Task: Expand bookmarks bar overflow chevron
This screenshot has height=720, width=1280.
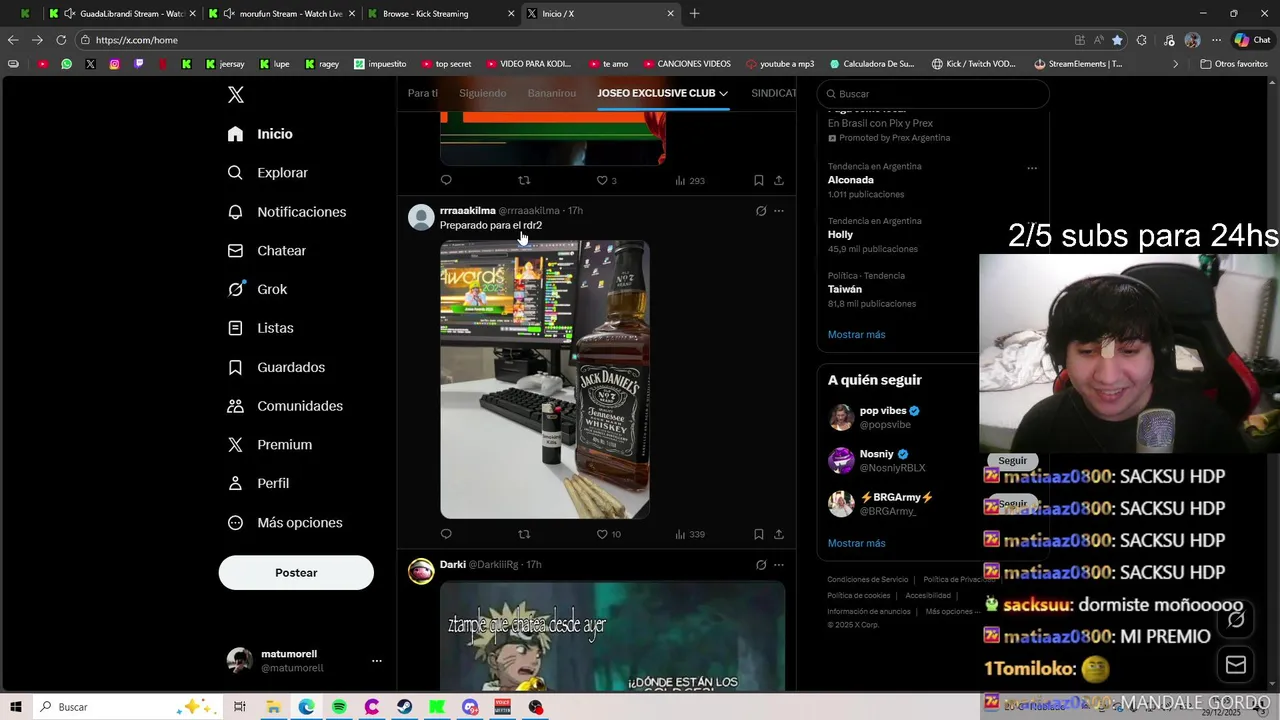Action: [1175, 64]
